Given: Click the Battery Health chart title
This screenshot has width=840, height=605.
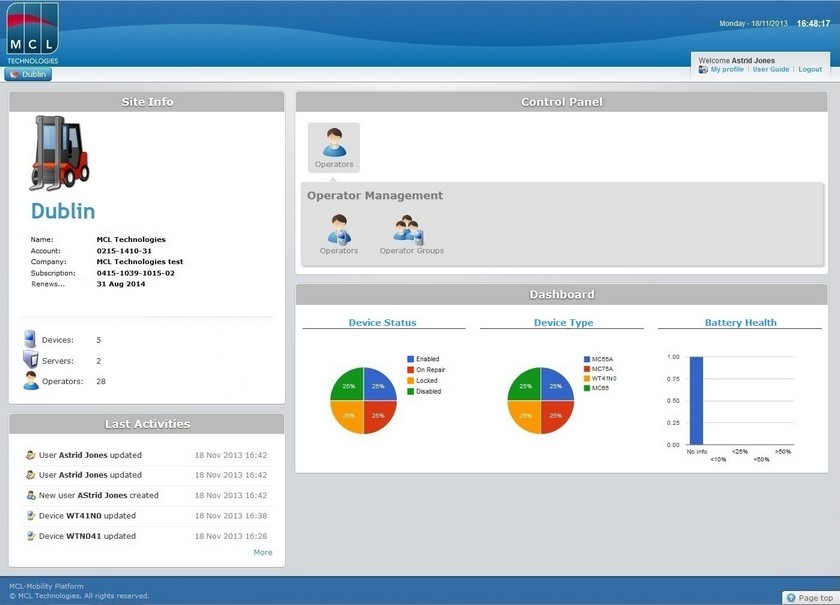Looking at the screenshot, I should [x=740, y=323].
